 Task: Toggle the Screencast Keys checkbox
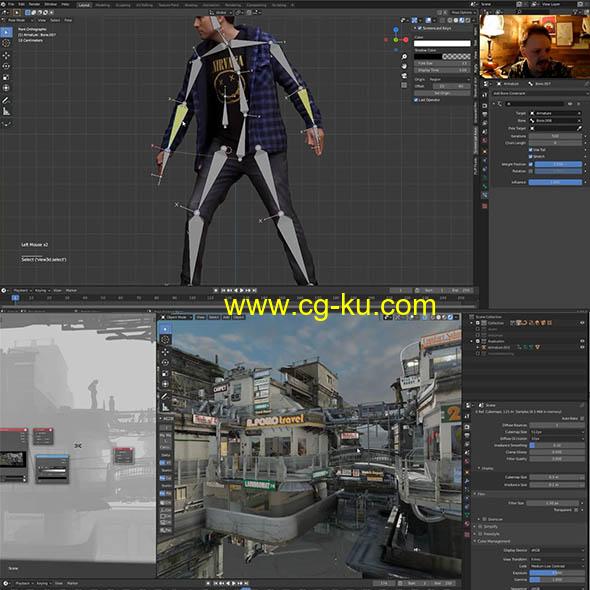pyautogui.click(x=420, y=28)
